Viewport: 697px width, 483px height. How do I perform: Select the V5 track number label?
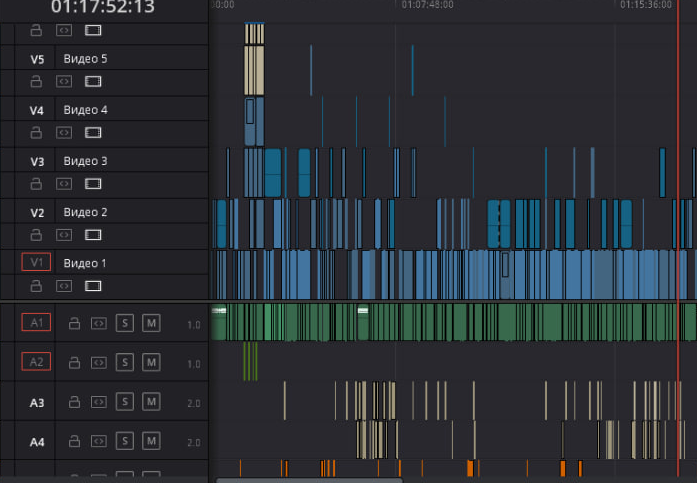(37, 59)
